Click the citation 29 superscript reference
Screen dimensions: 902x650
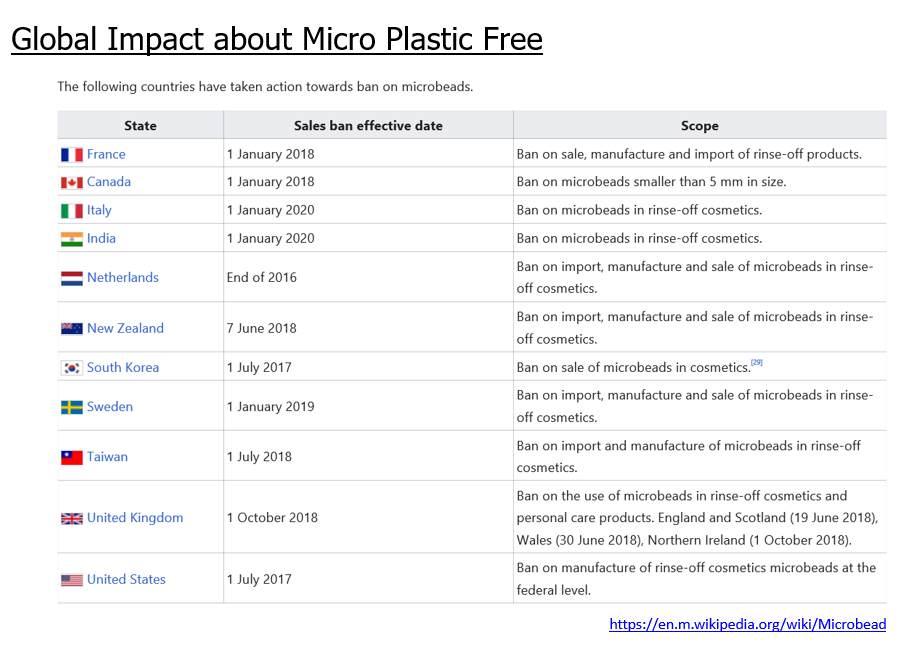point(757,363)
